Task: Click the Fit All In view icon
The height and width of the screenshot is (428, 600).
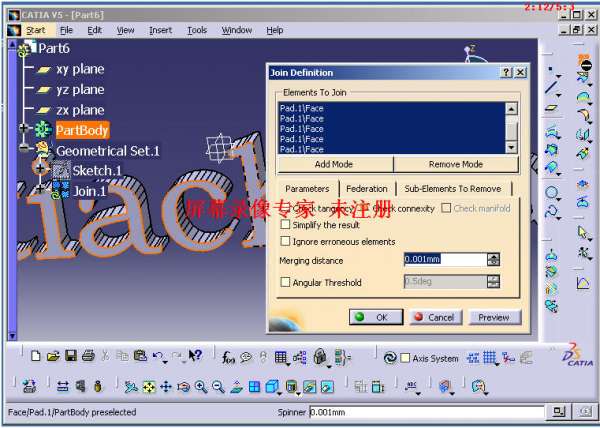Action: (x=149, y=387)
